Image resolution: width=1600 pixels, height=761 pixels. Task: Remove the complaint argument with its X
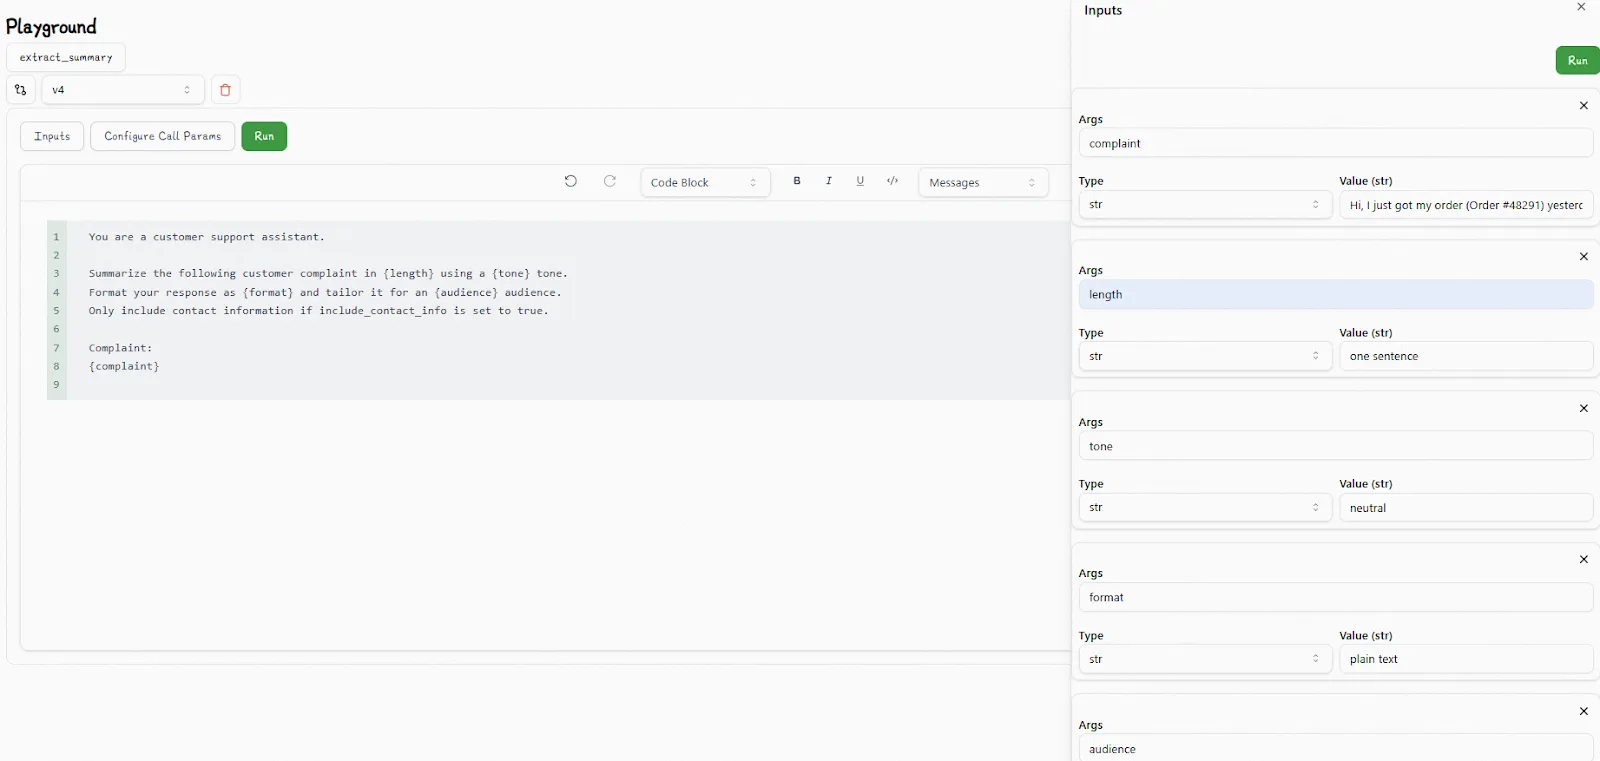[1583, 106]
